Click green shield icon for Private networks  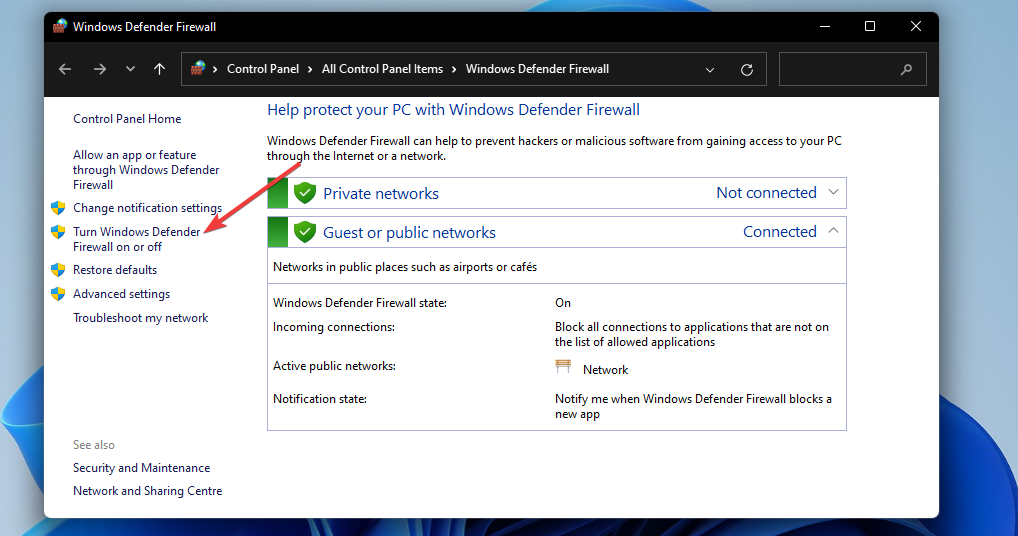pos(304,193)
